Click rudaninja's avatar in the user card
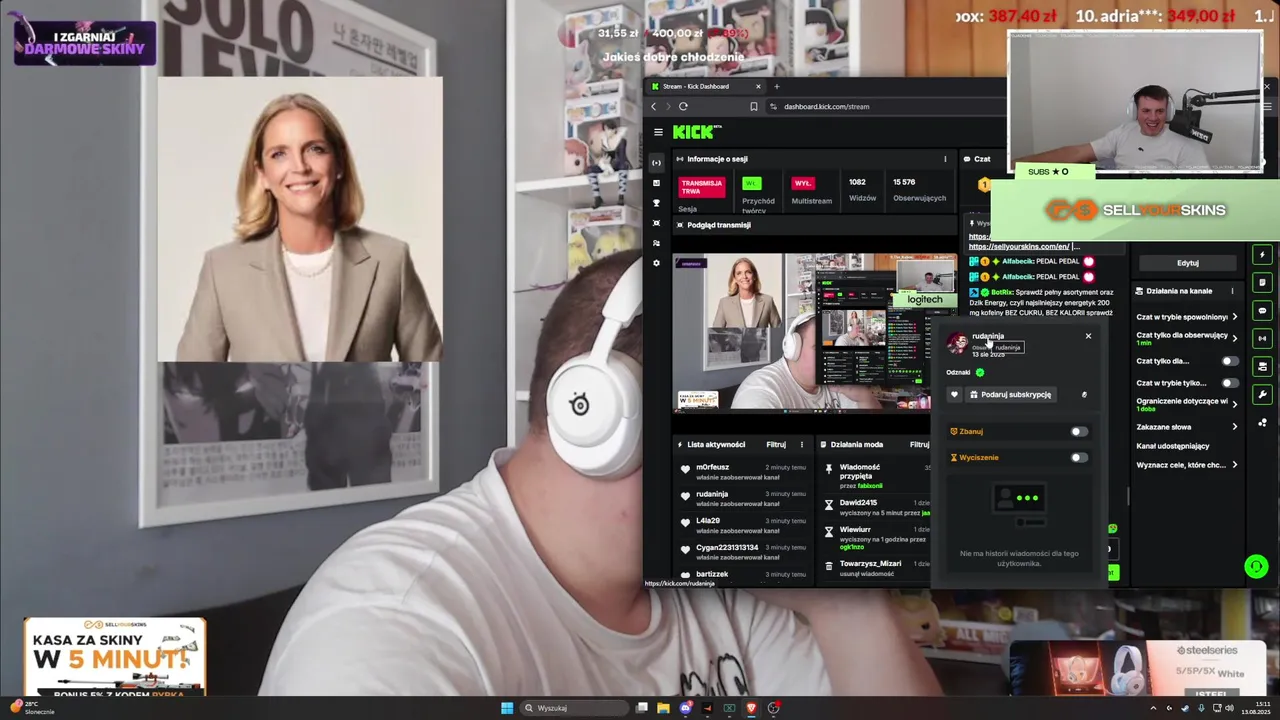This screenshot has width=1280, height=720. click(x=957, y=343)
